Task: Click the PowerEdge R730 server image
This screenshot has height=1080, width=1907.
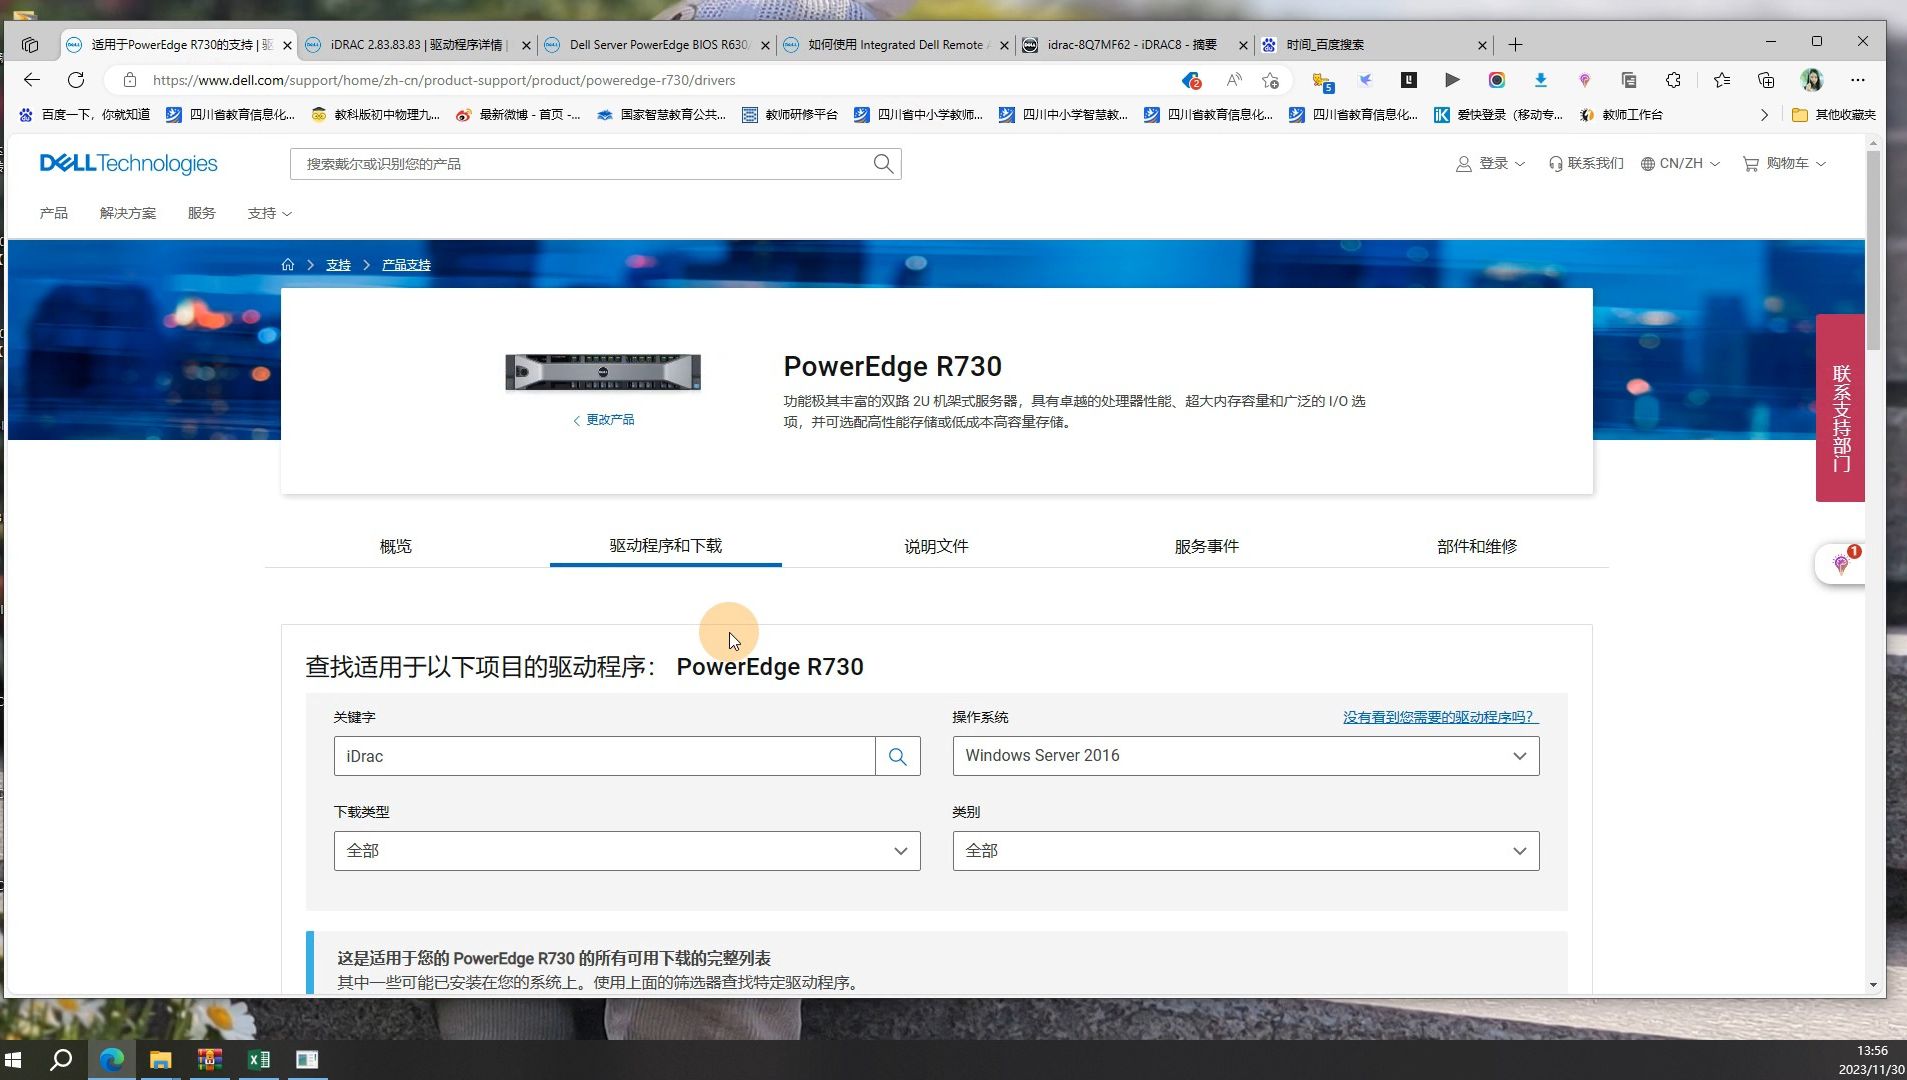Action: [603, 372]
